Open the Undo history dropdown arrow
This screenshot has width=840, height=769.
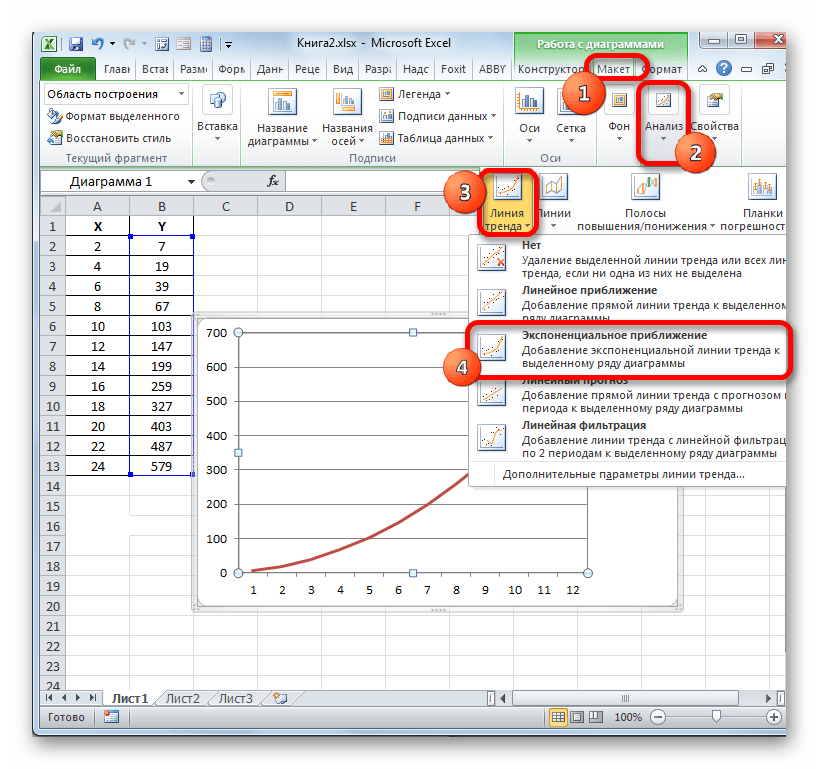[x=112, y=43]
